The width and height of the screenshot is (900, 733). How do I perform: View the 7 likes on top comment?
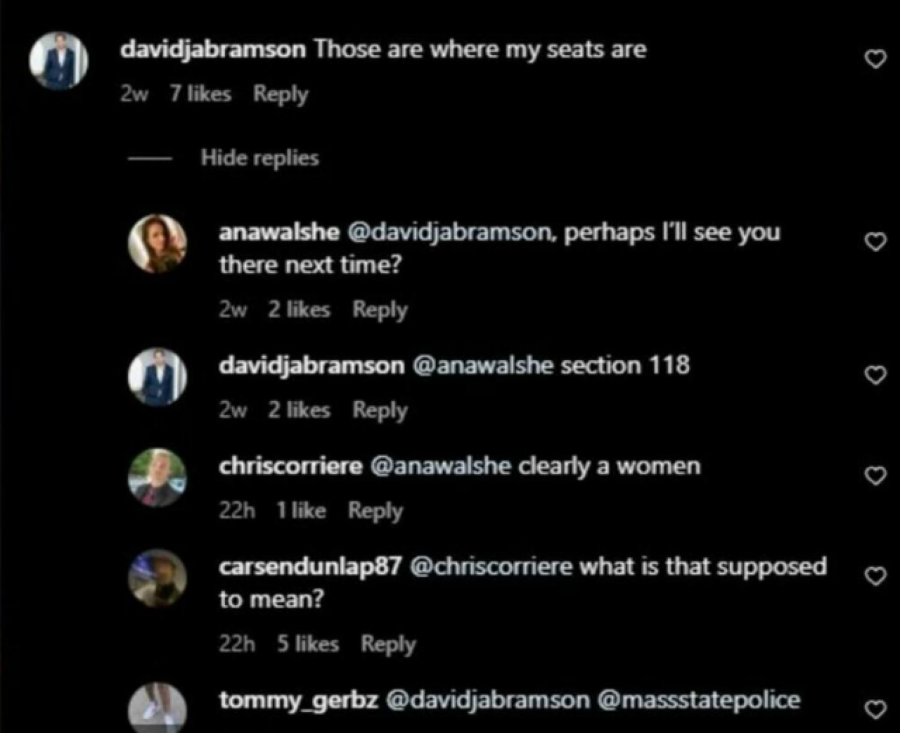tap(200, 94)
